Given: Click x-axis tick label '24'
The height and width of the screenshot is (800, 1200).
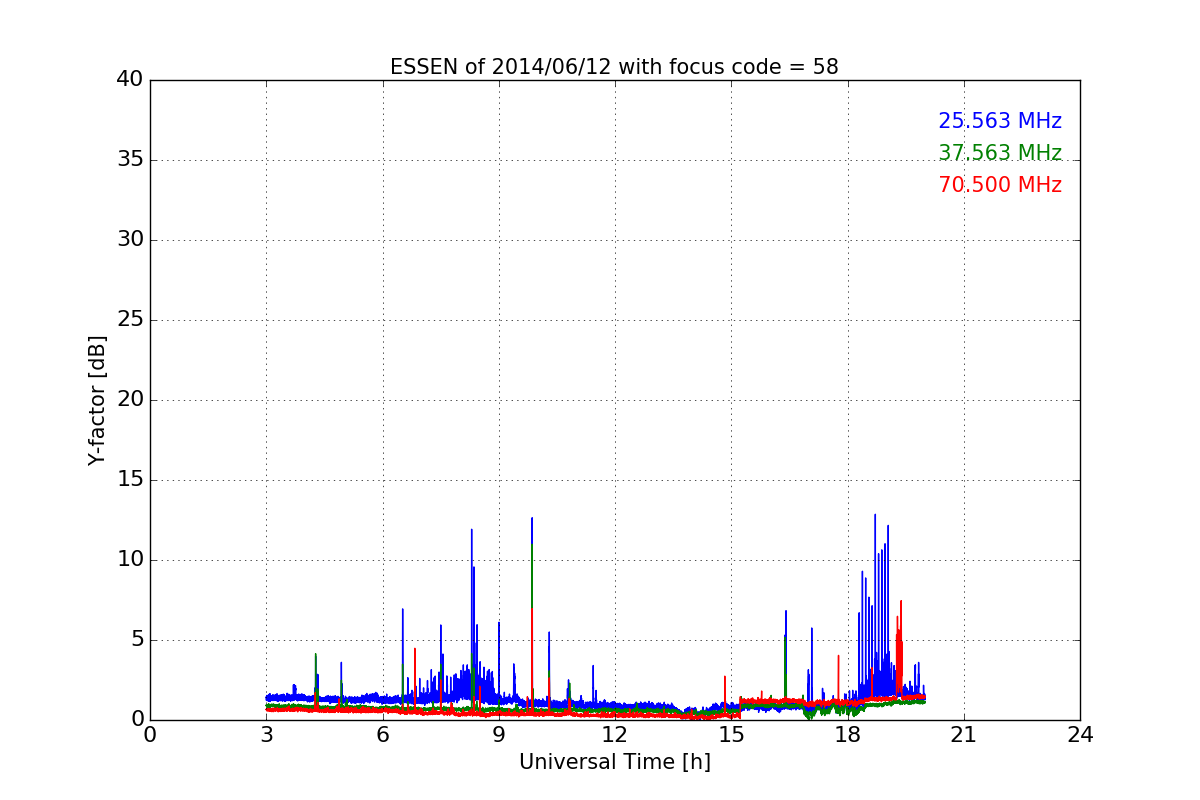Looking at the screenshot, I should point(1080,735).
